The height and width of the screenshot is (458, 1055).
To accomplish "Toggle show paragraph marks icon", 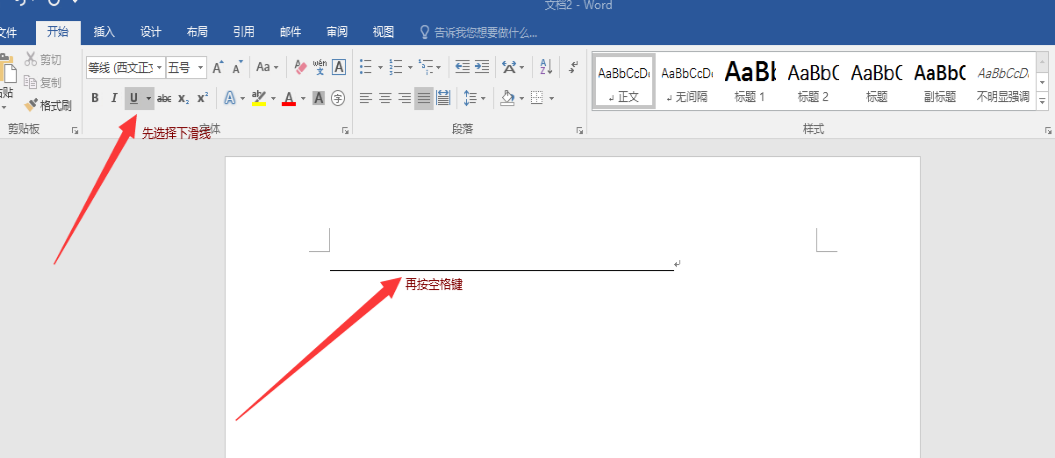I will (x=573, y=67).
